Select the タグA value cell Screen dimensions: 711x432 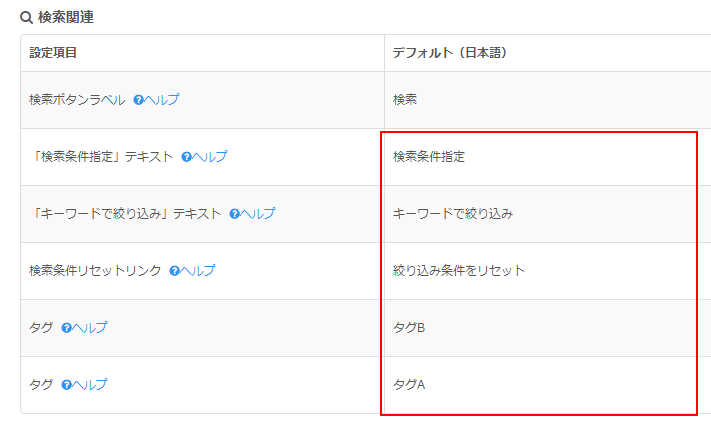[x=547, y=385]
